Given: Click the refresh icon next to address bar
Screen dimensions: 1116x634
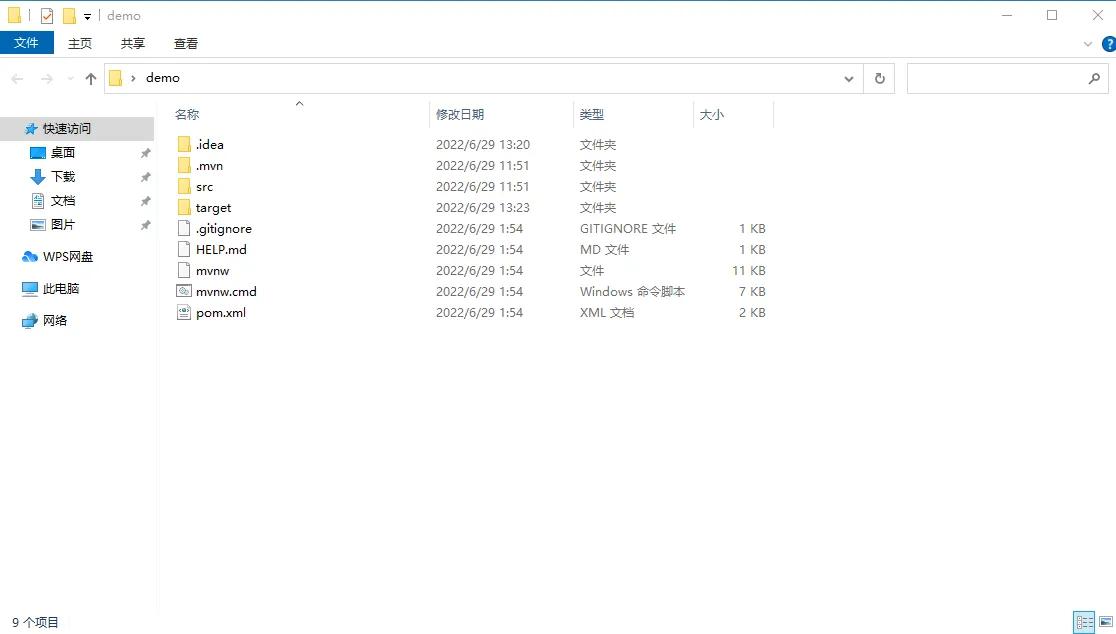Looking at the screenshot, I should [x=878, y=77].
